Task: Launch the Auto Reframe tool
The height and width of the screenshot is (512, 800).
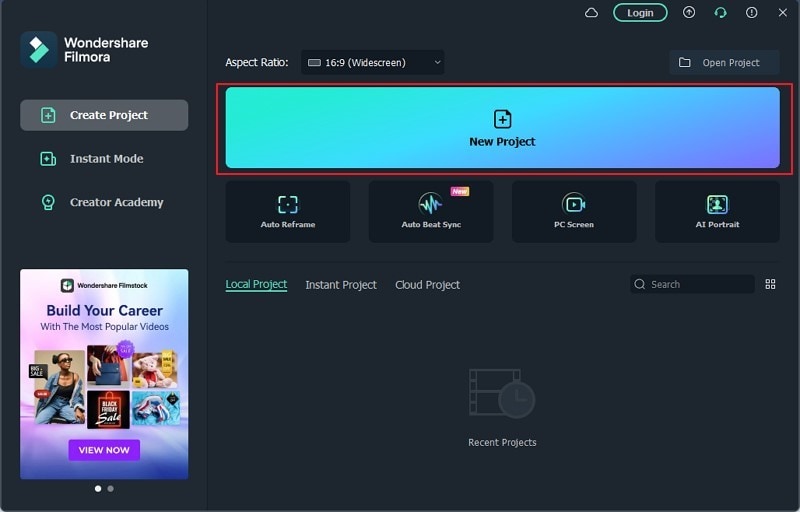Action: pos(288,211)
